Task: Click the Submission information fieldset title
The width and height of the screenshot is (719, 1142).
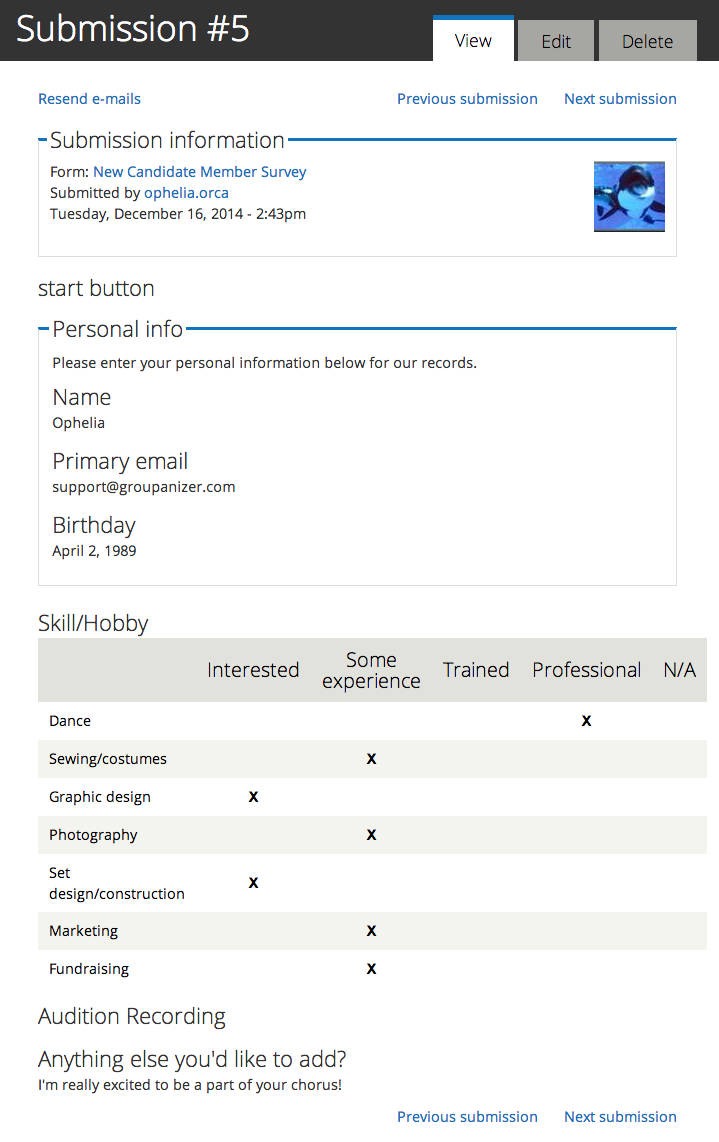Action: pyautogui.click(x=167, y=140)
